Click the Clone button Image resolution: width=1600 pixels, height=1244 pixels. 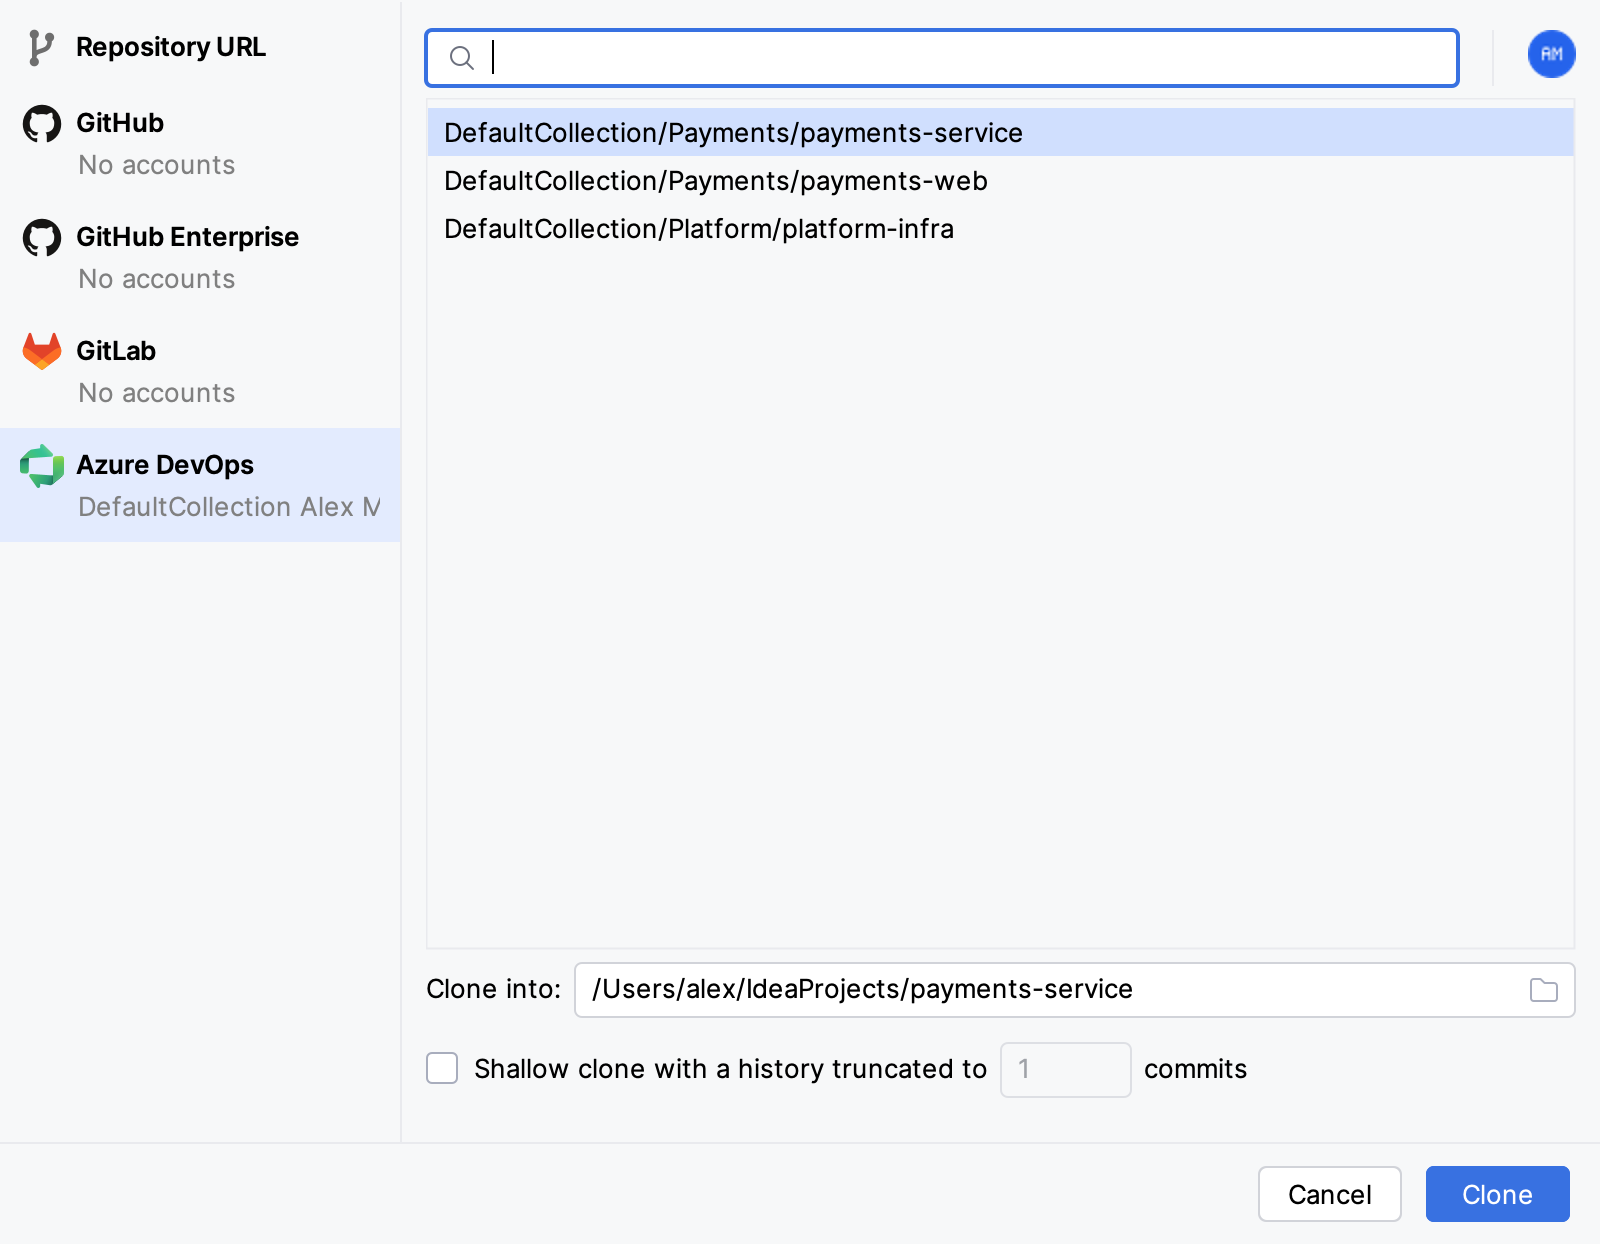tap(1497, 1194)
